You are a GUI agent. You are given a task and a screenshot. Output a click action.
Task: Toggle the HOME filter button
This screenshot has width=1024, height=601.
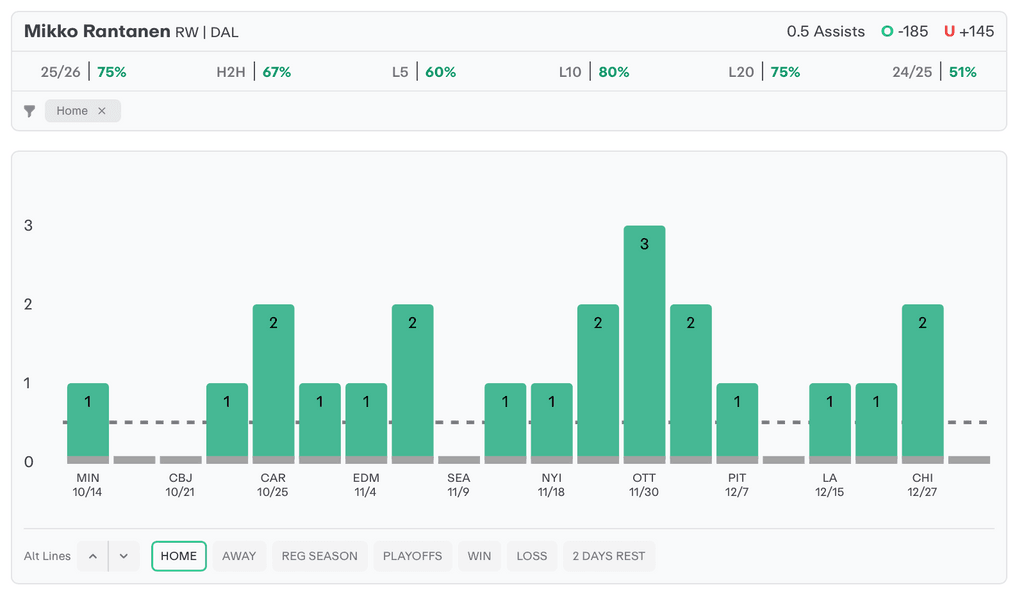(x=179, y=556)
